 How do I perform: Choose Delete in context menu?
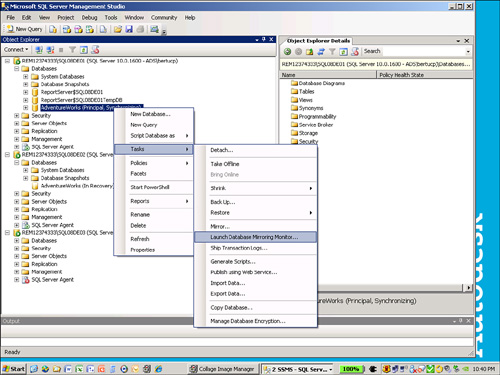(154, 226)
